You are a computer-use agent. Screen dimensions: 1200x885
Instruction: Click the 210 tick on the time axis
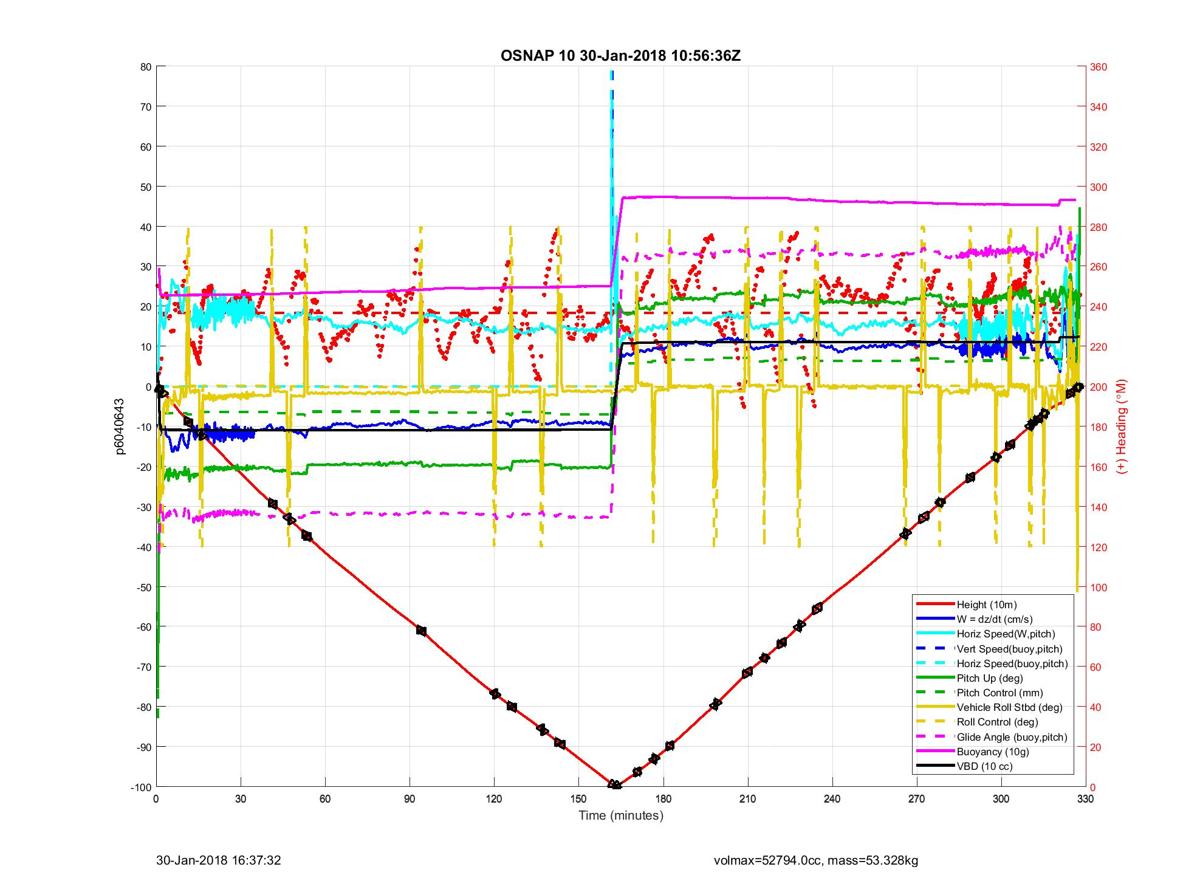coord(747,799)
